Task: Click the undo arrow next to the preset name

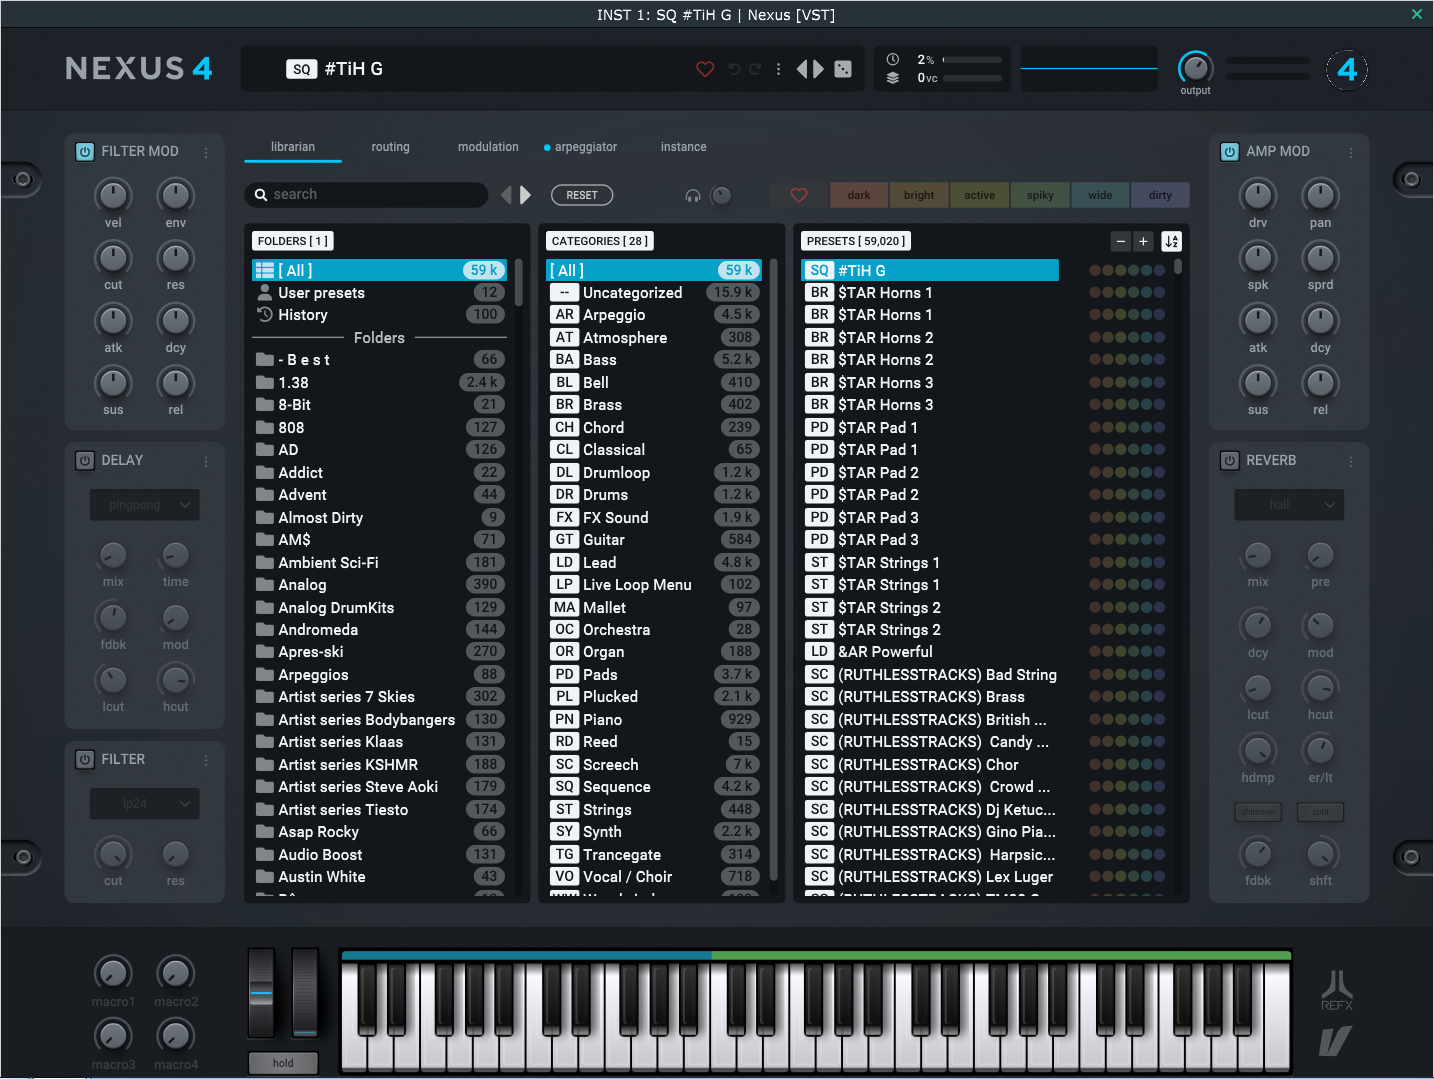Action: click(734, 68)
